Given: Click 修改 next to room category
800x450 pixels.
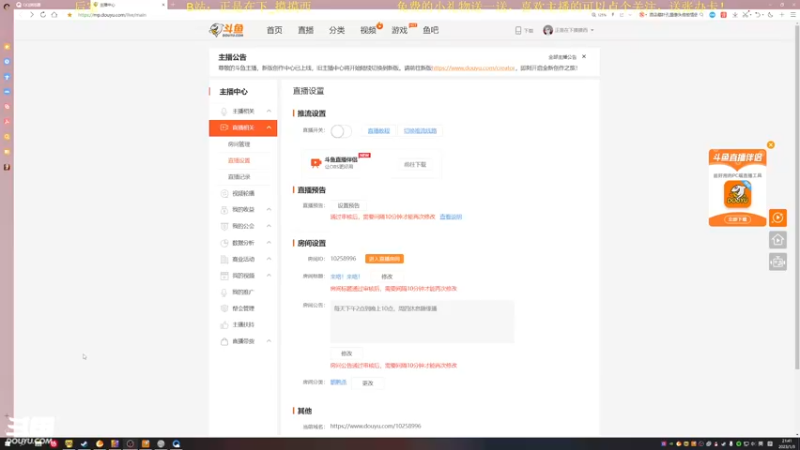Looking at the screenshot, I should point(368,383).
